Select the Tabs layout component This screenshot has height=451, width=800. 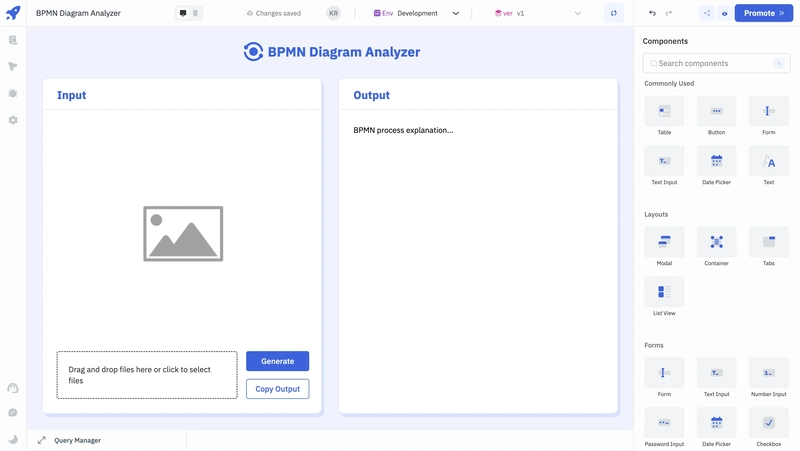[768, 247]
